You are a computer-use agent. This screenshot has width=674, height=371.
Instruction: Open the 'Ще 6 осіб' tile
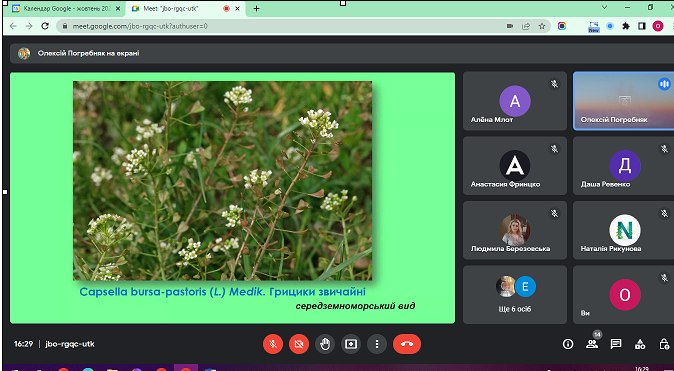coord(515,294)
